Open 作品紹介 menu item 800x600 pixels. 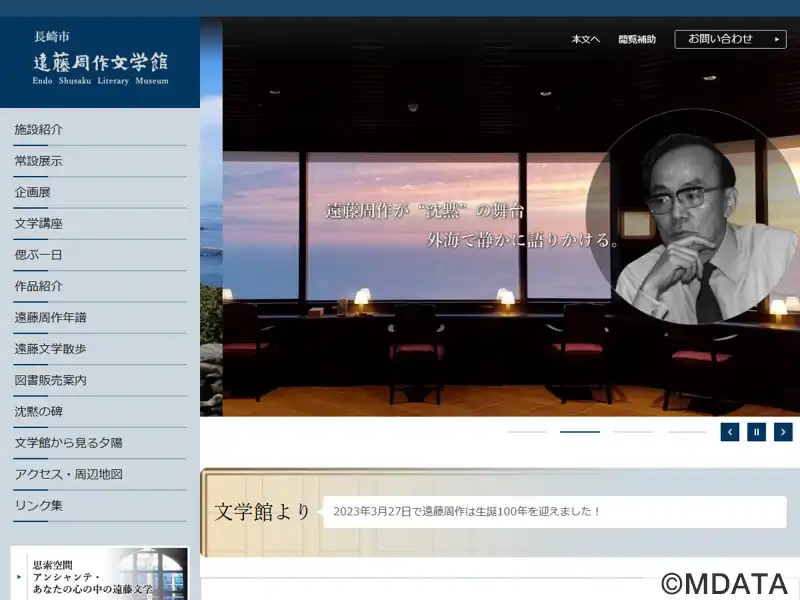pos(100,286)
